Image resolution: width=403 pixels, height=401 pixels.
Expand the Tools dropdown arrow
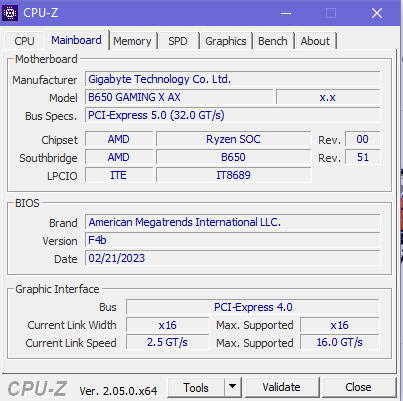(232, 388)
